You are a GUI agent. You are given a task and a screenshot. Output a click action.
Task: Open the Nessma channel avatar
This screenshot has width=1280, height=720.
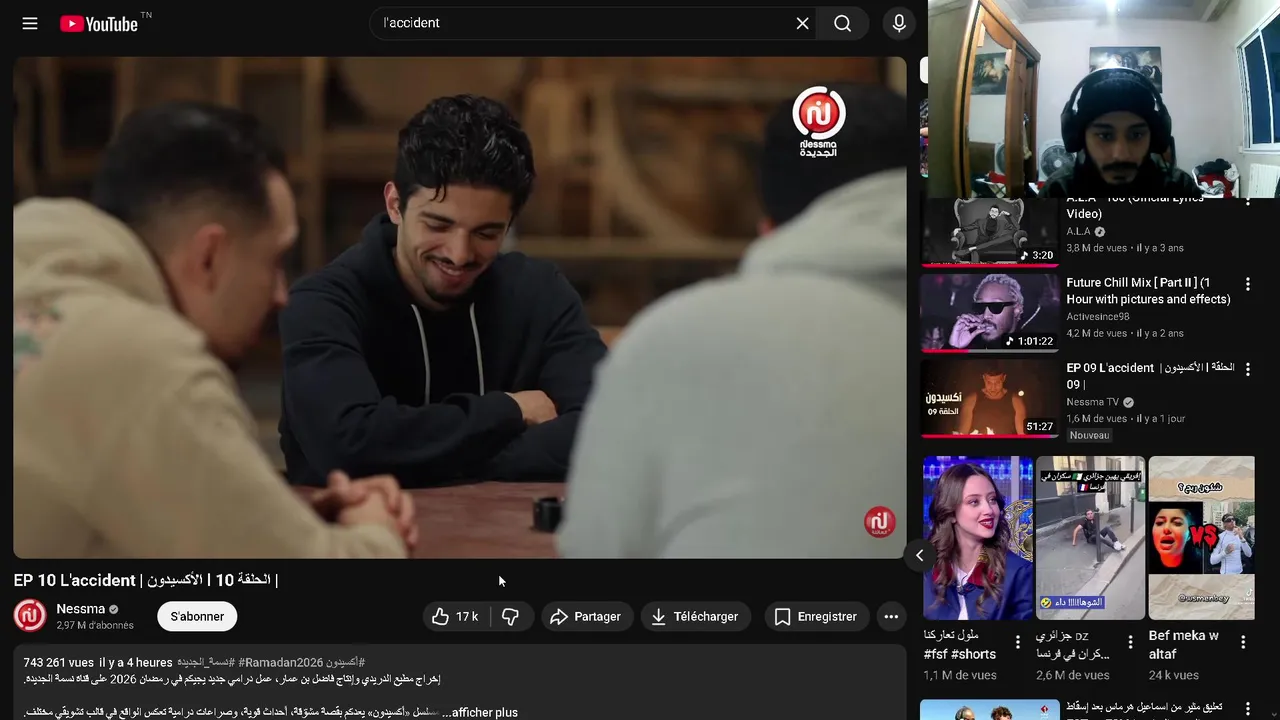coord(30,615)
